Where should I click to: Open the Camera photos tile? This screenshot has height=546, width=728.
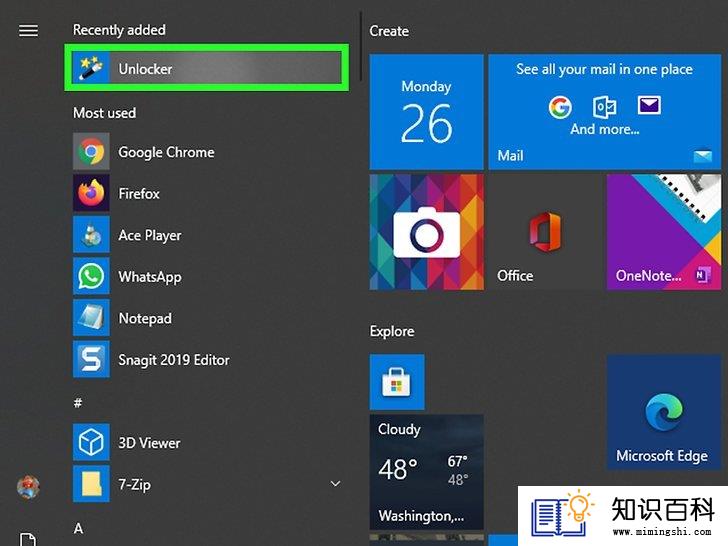click(x=426, y=232)
